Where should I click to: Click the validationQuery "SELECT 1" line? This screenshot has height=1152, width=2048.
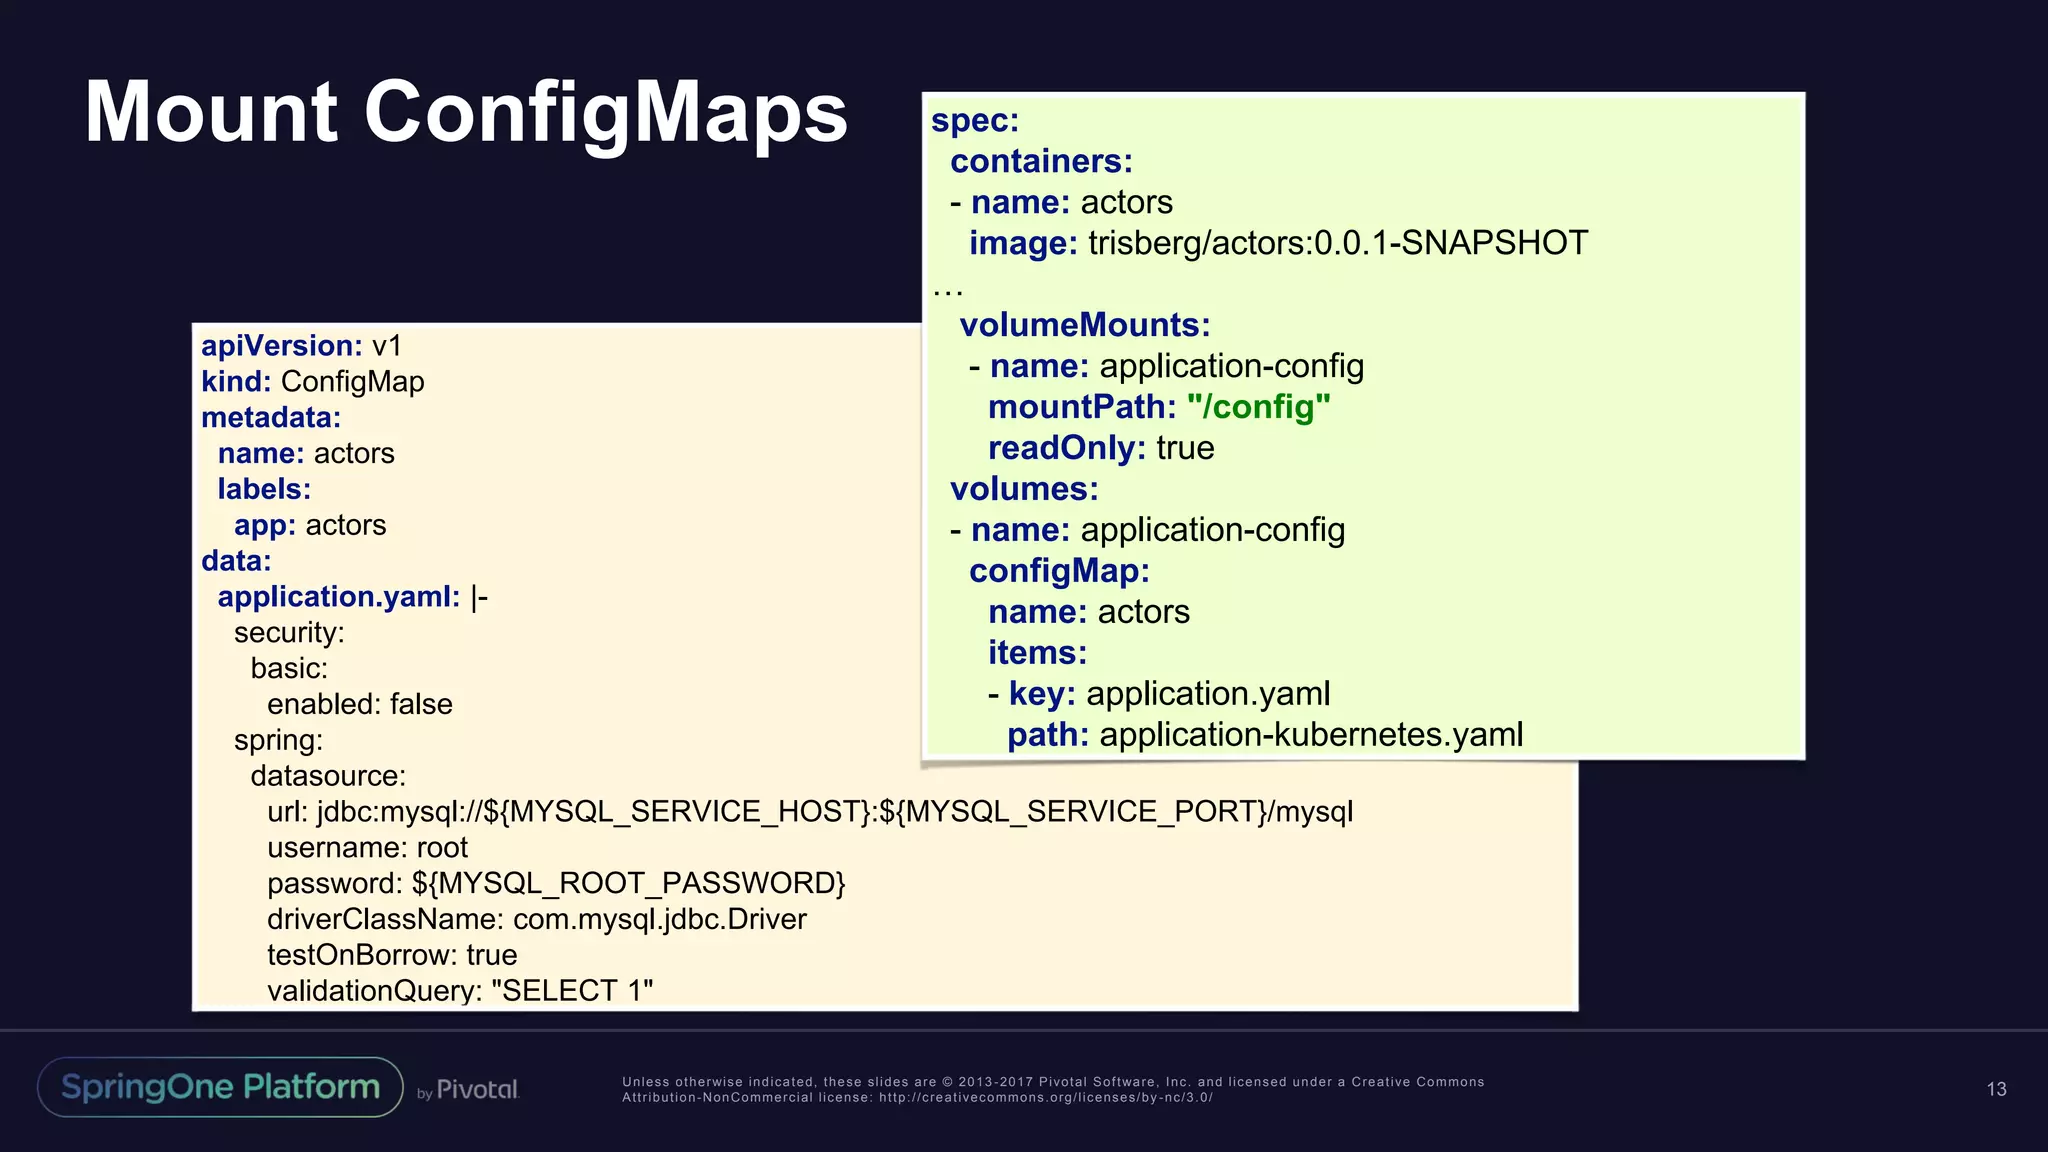click(460, 991)
